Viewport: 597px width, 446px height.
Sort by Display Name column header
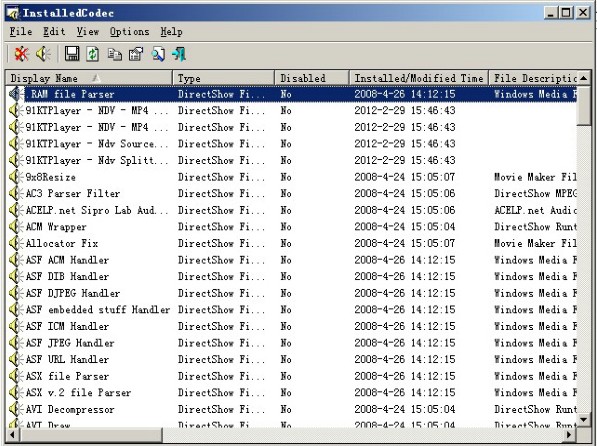89,78
